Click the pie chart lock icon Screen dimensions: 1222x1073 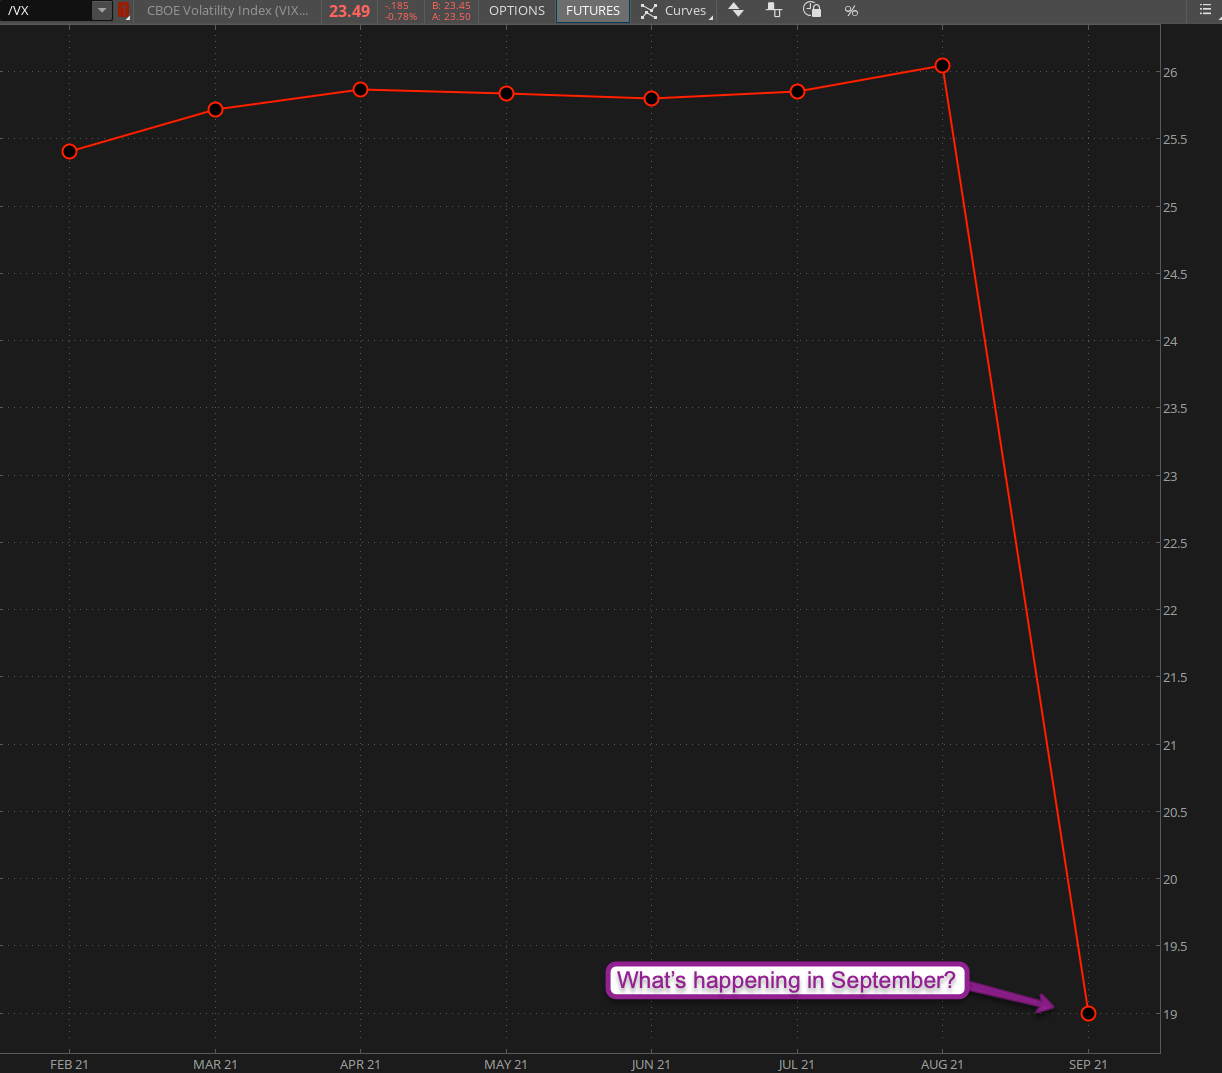pyautogui.click(x=812, y=11)
